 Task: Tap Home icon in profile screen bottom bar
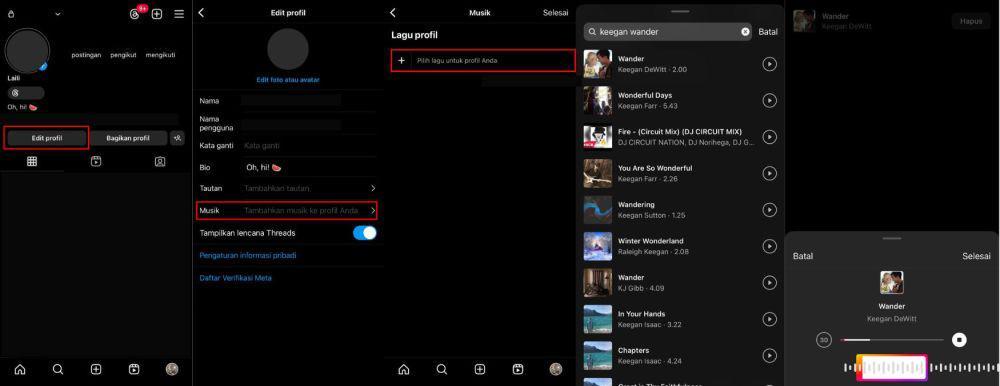pos(20,369)
